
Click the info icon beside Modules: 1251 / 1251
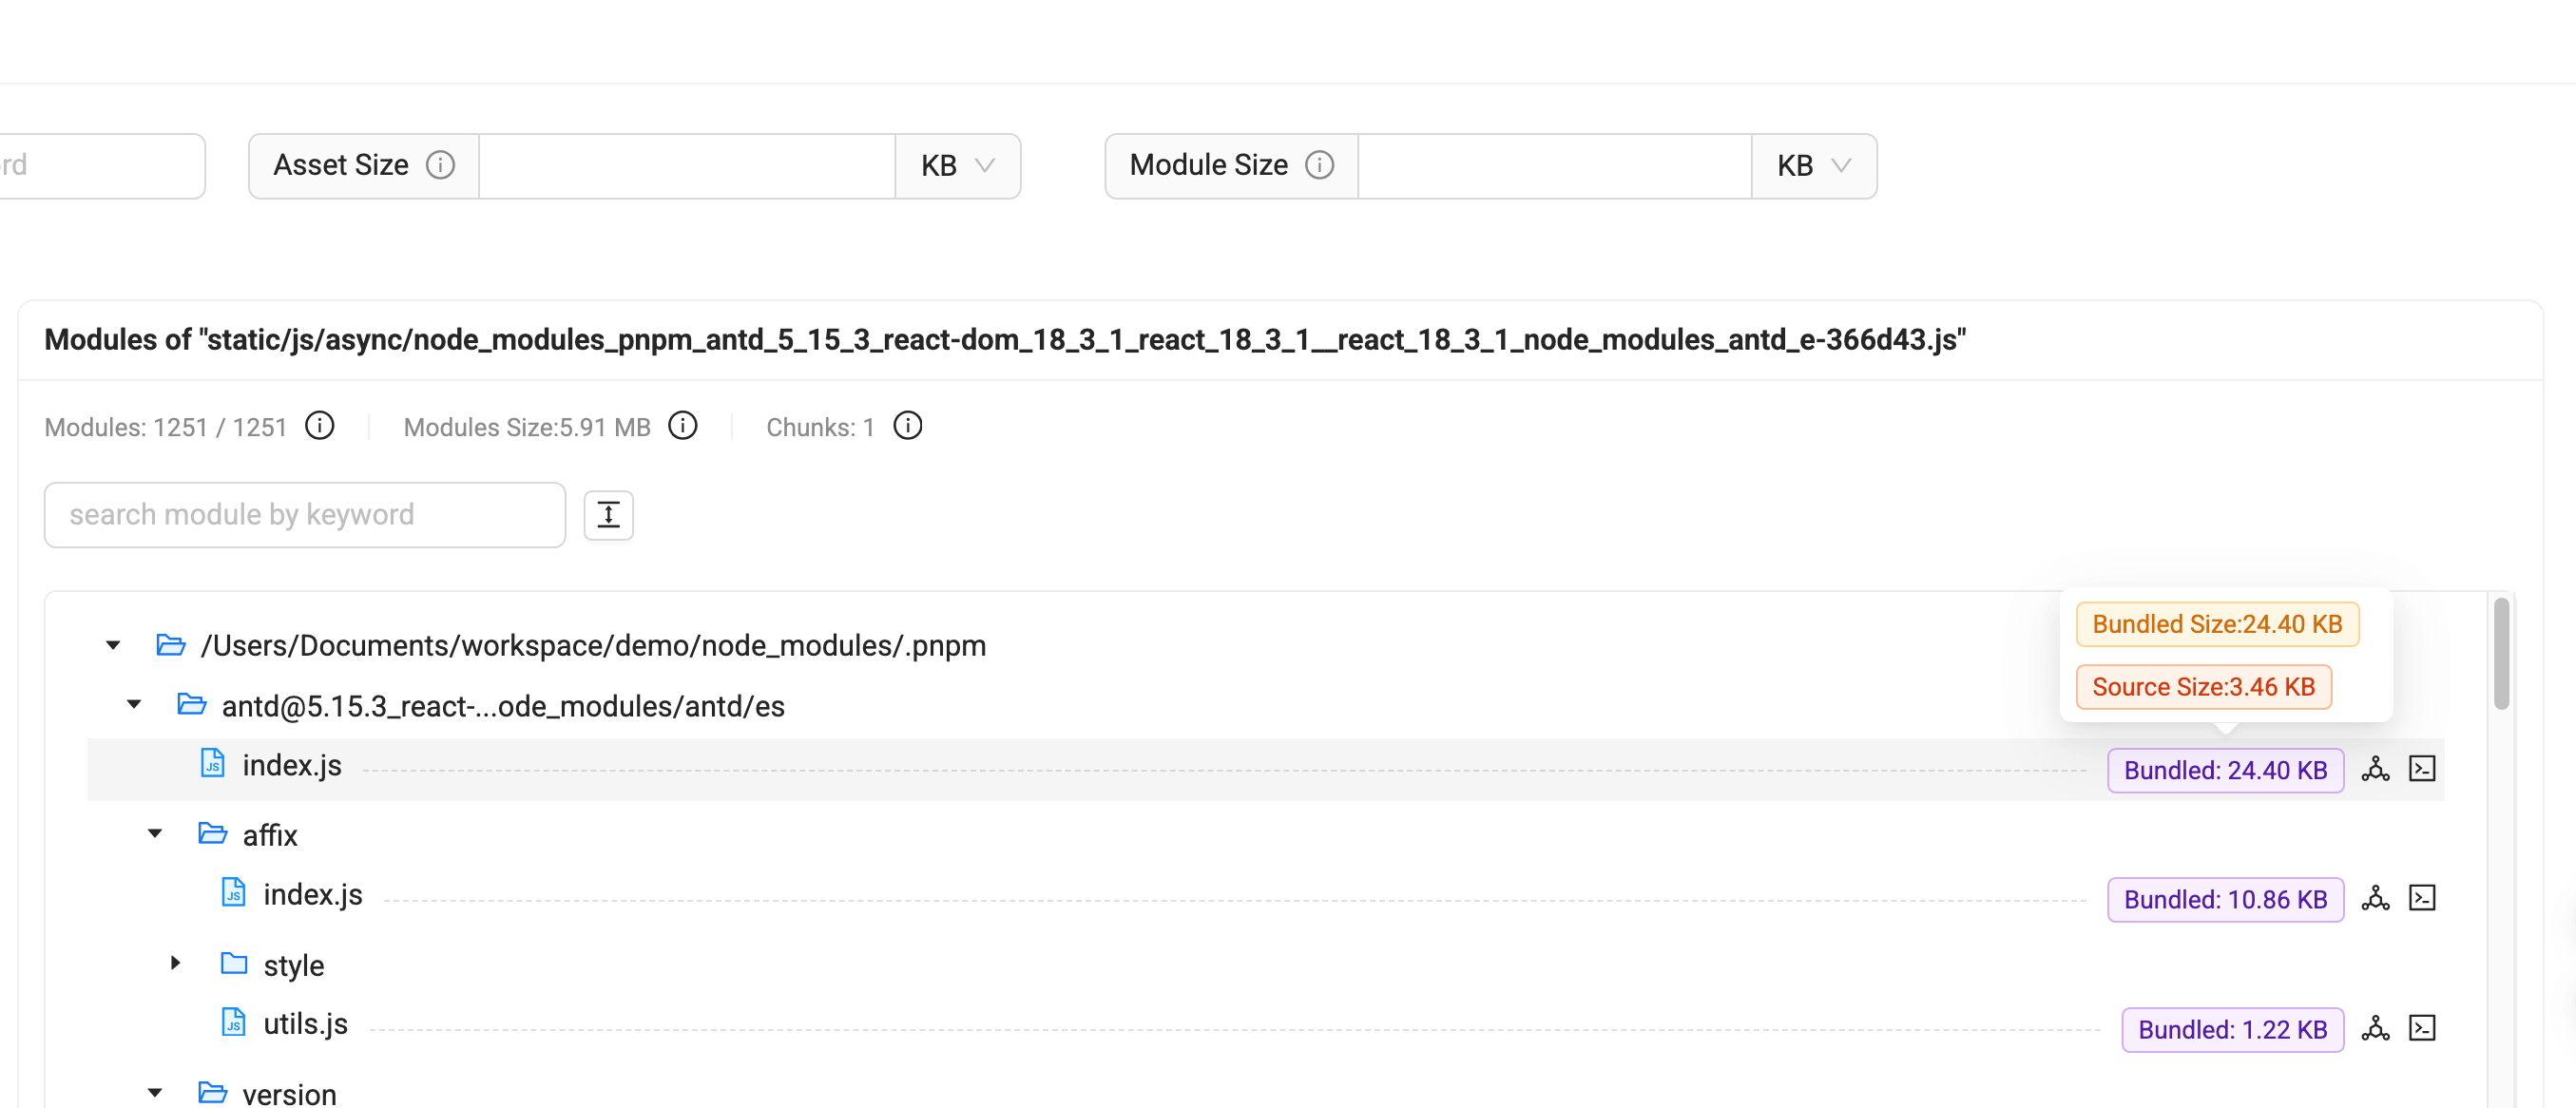319,426
